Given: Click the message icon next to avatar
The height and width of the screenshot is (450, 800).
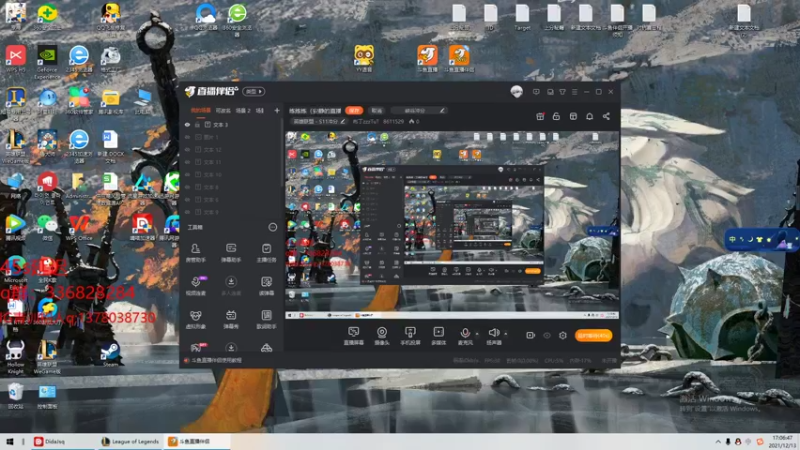Looking at the screenshot, I should point(536,92).
